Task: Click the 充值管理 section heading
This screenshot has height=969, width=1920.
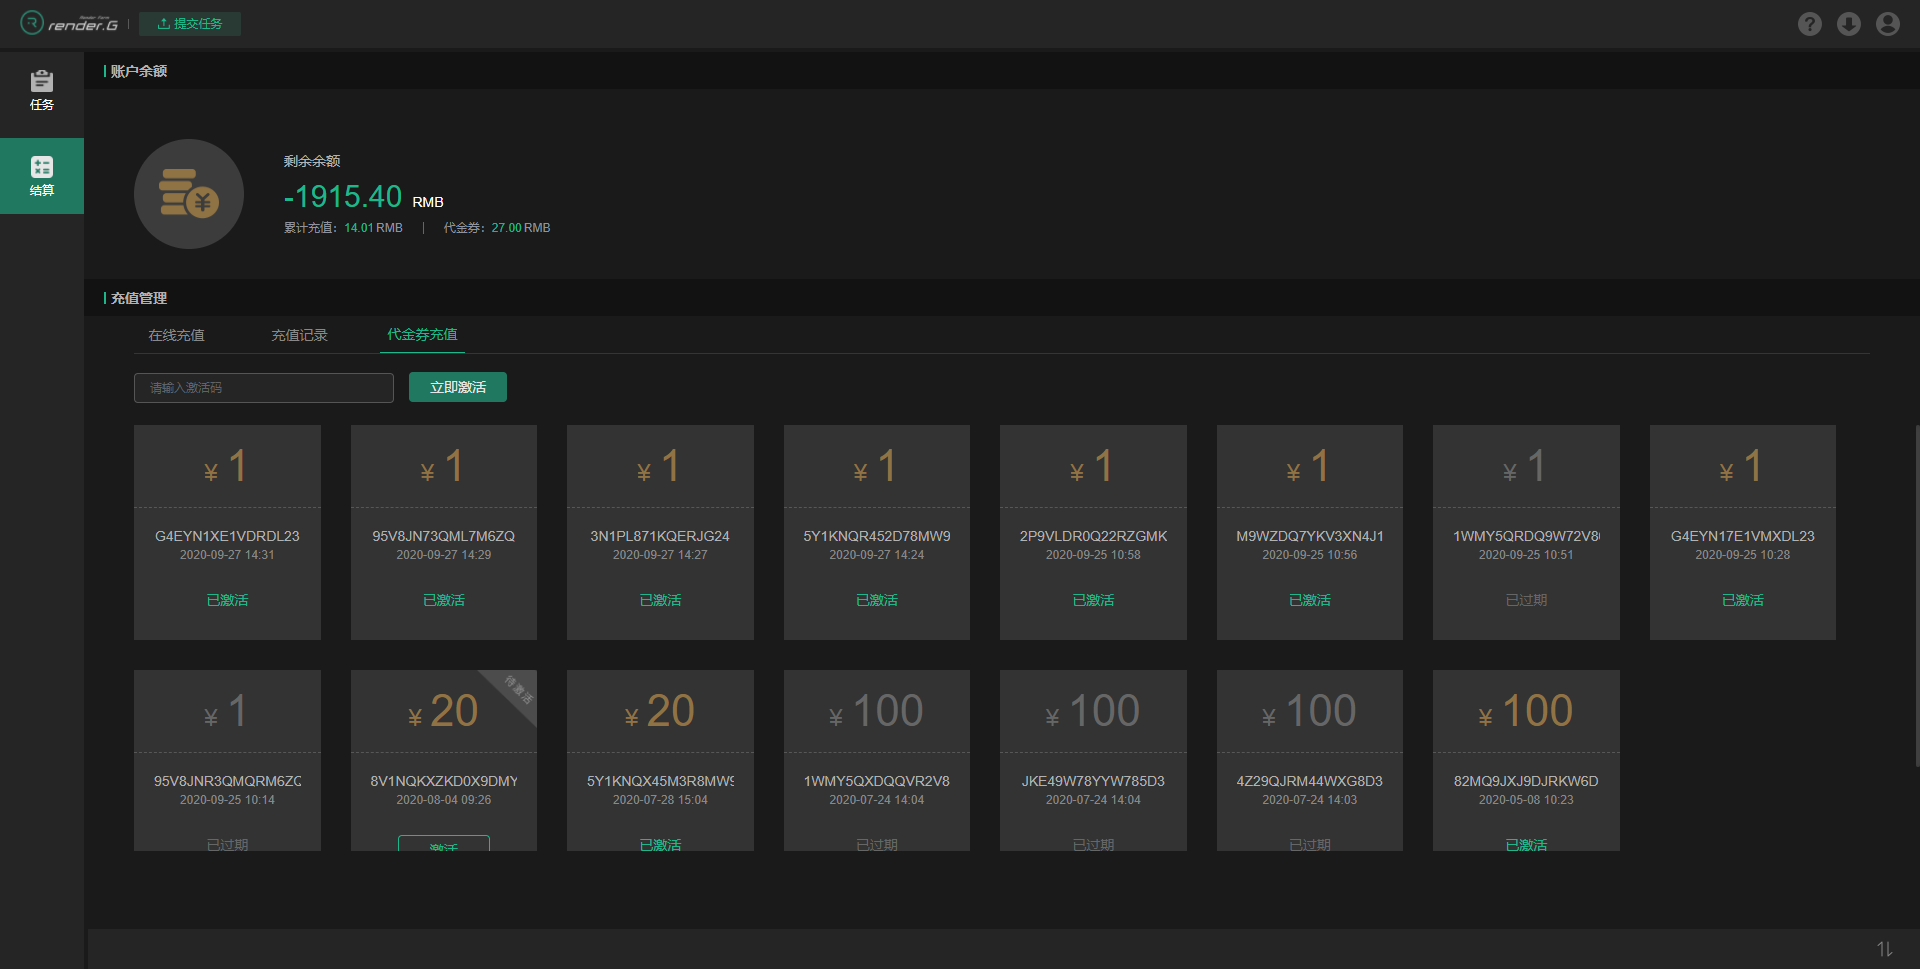Action: click(138, 298)
